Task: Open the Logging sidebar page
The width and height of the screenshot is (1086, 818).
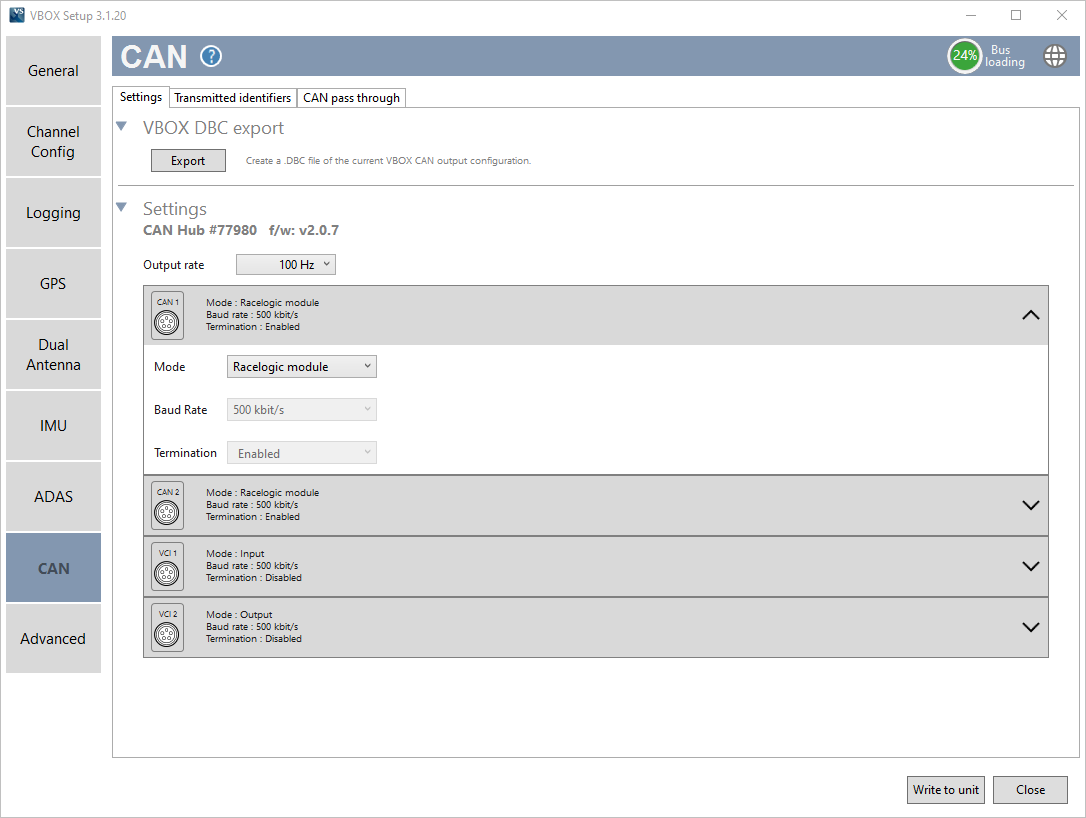Action: [x=53, y=213]
